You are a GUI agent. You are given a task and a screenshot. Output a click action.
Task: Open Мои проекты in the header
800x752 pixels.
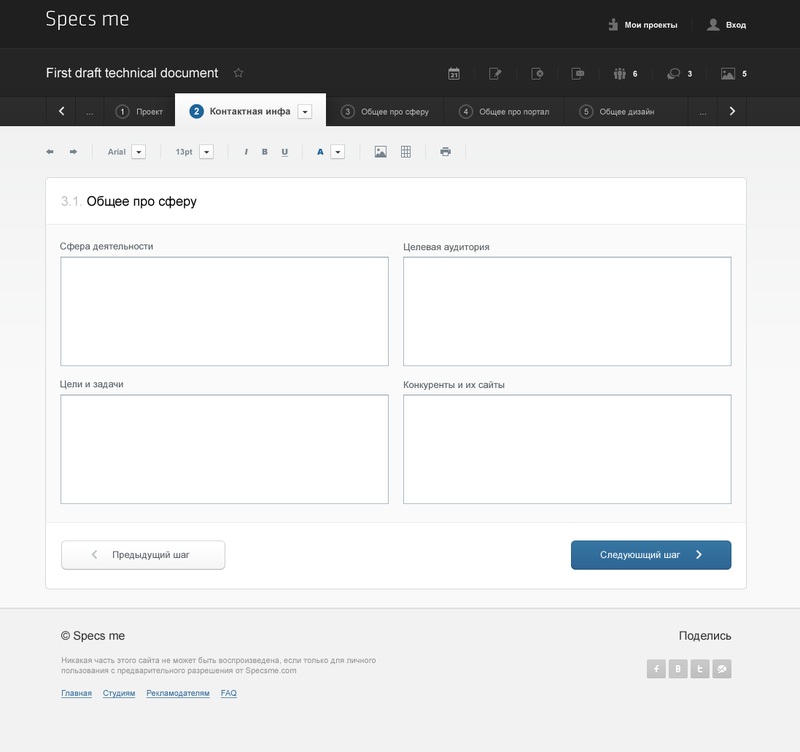pyautogui.click(x=651, y=25)
